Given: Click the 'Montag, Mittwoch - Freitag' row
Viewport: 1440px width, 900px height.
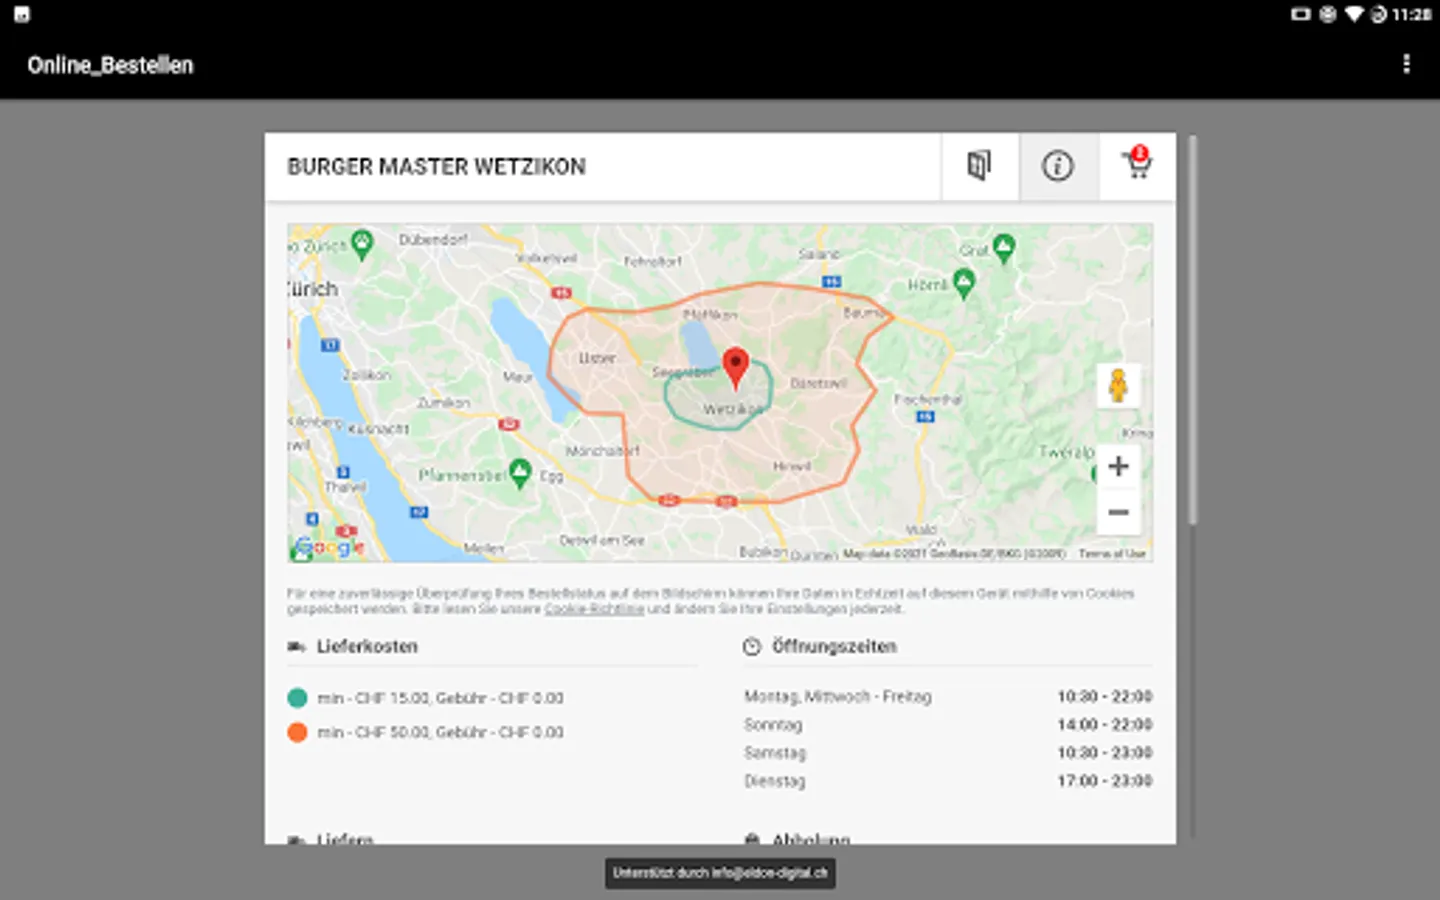Looking at the screenshot, I should pos(948,696).
